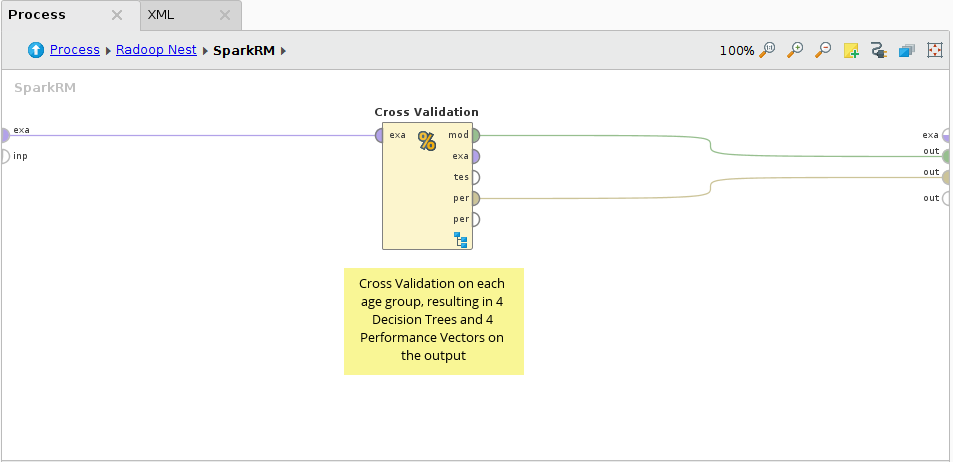Expand arrow after SparkRM breadcrumb

click(x=284, y=50)
